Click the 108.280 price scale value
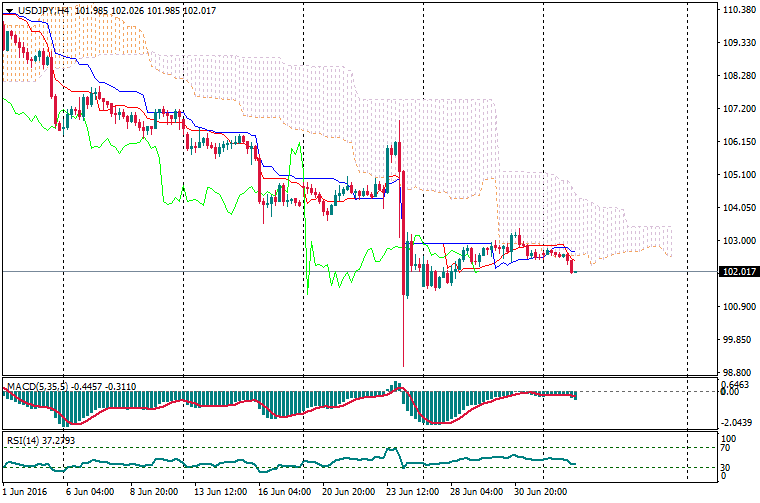The height and width of the screenshot is (503, 760). coord(739,76)
